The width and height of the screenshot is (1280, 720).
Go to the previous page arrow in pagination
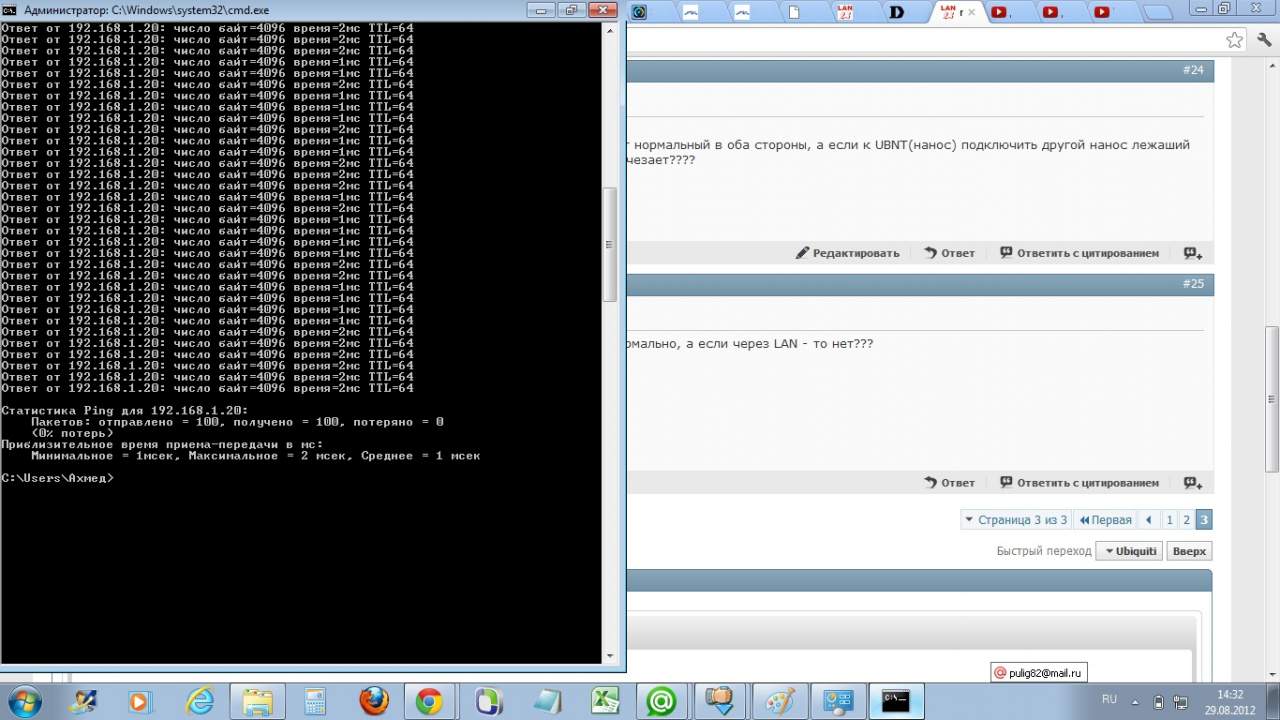point(1149,520)
